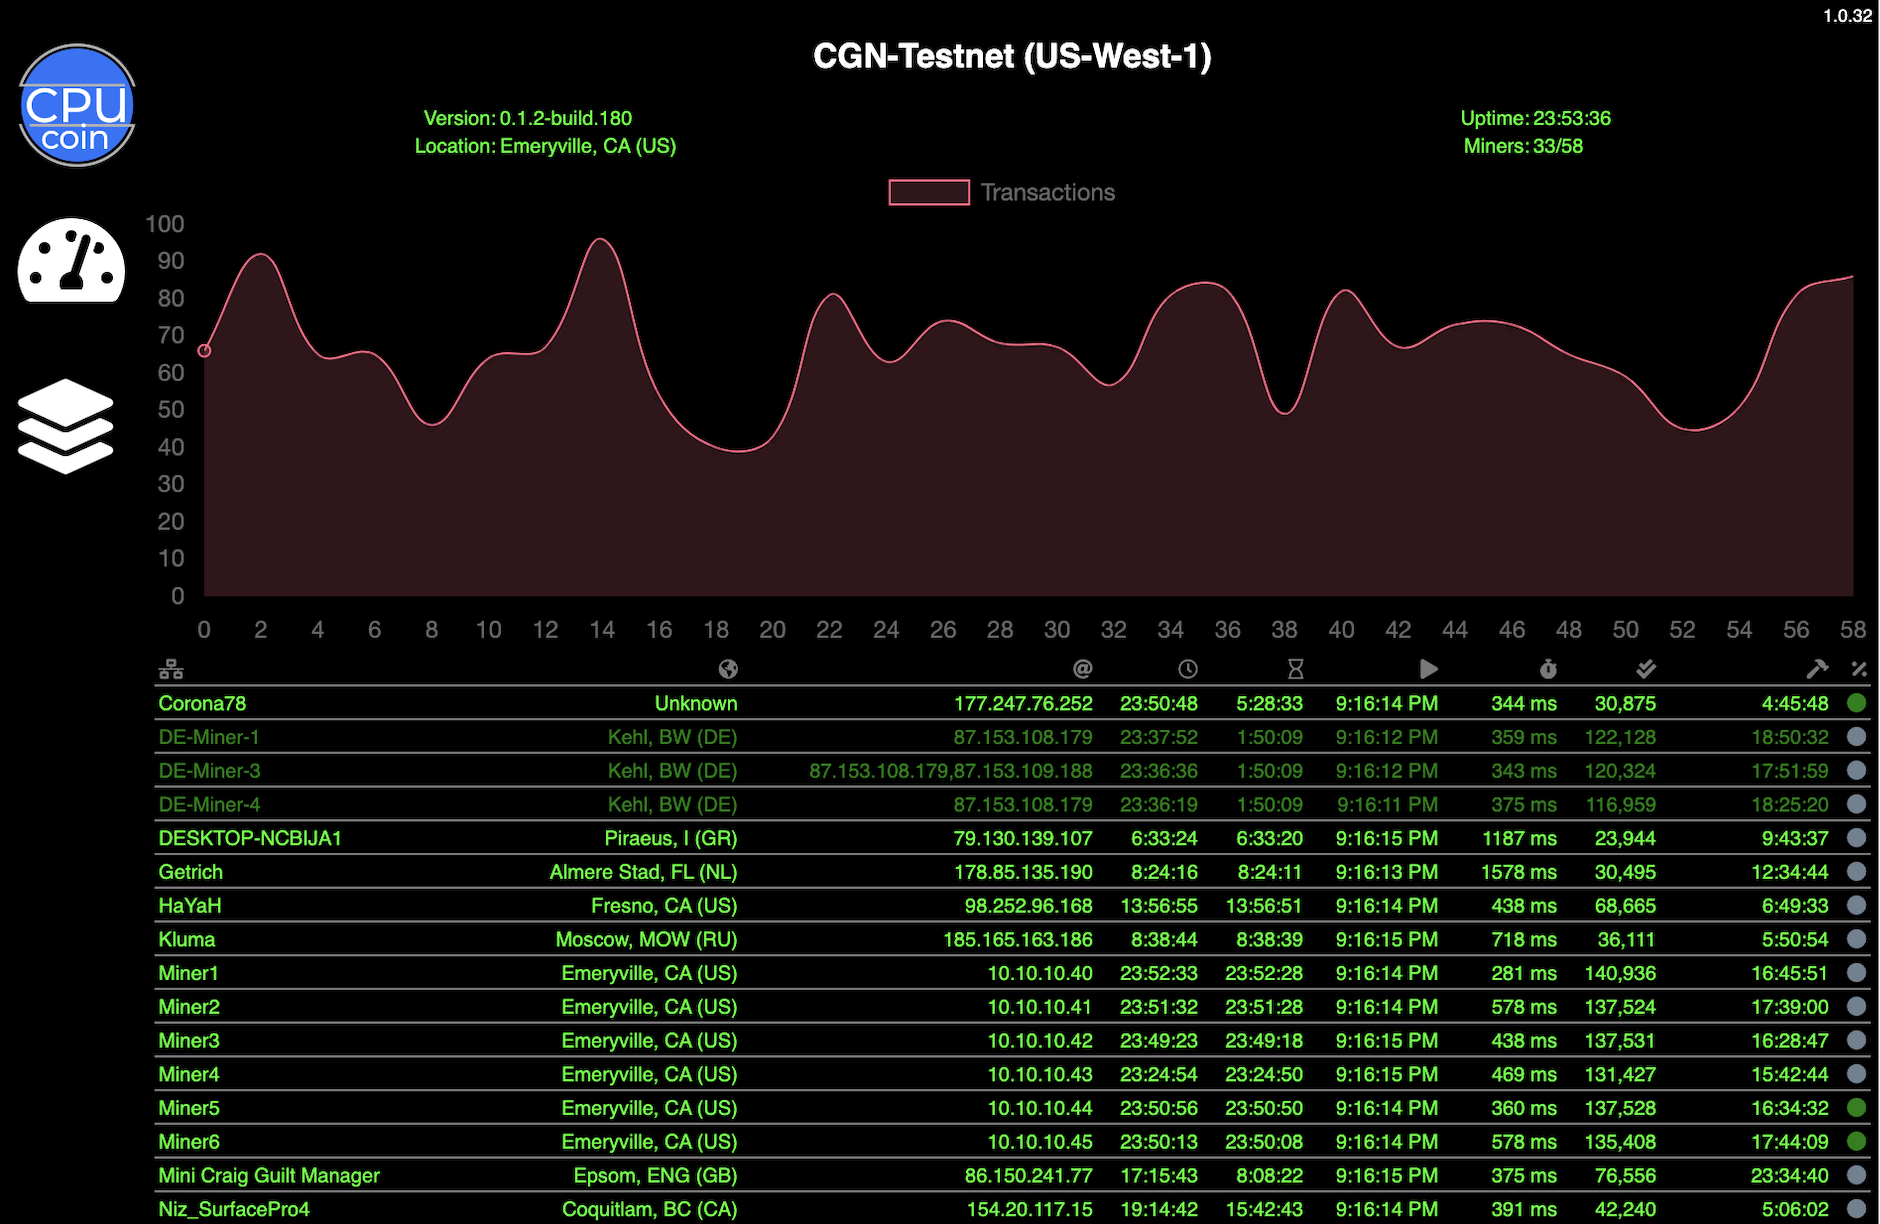Image resolution: width=1880 pixels, height=1224 pixels.
Task: Click the network topology icon in the table header
Action: (172, 668)
